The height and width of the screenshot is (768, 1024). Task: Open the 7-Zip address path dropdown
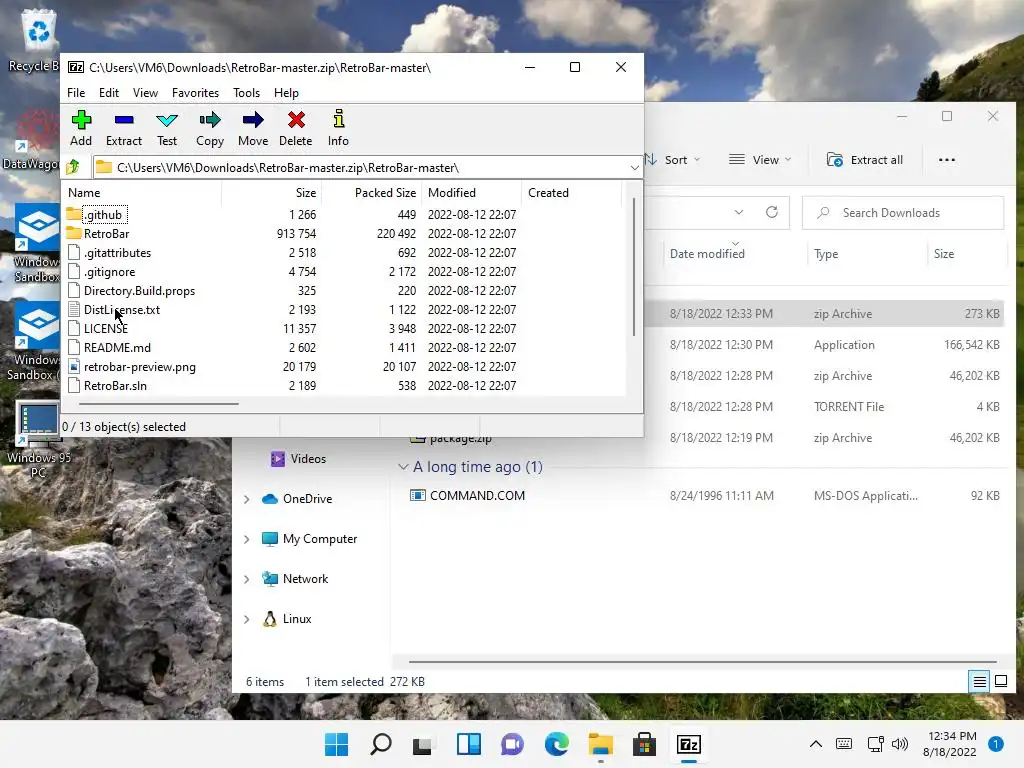(634, 168)
